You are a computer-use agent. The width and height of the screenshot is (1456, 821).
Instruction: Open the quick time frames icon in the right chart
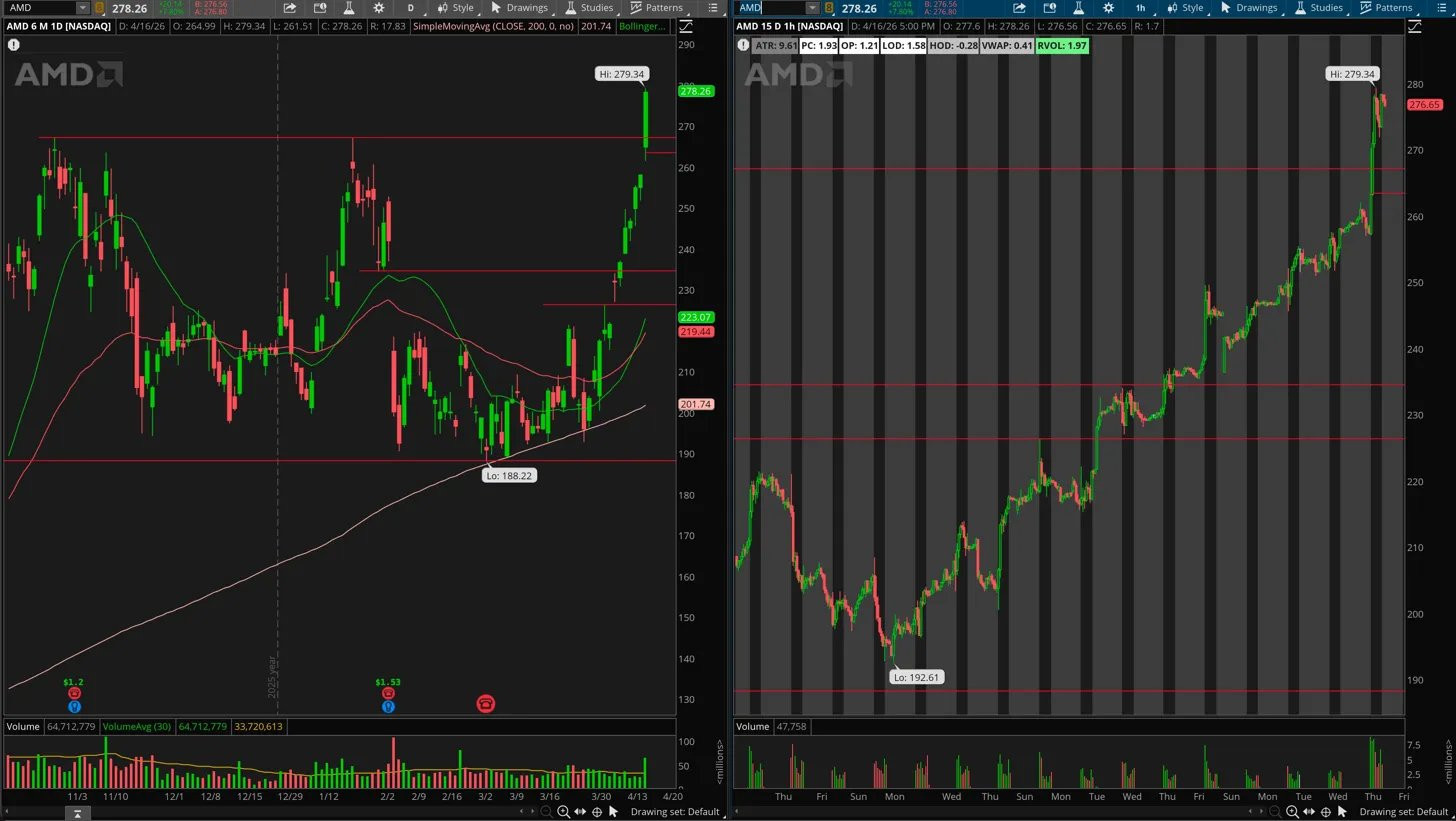1049,8
